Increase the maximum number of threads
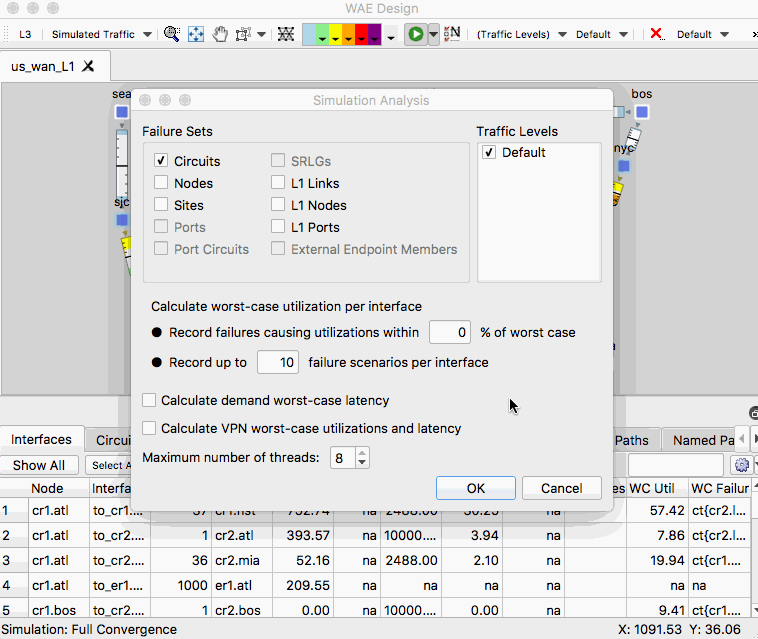The height and width of the screenshot is (639, 758). tap(362, 452)
